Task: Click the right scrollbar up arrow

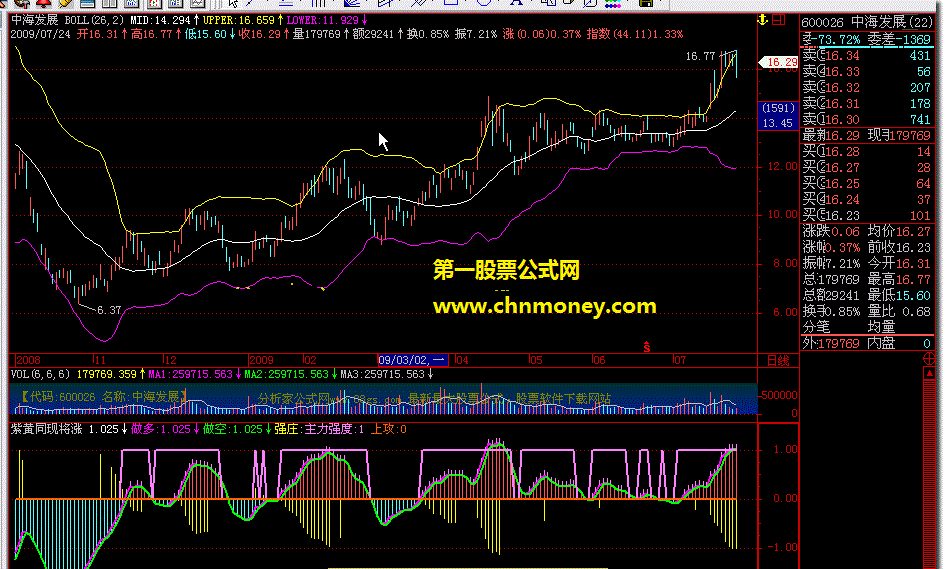Action: point(929,374)
